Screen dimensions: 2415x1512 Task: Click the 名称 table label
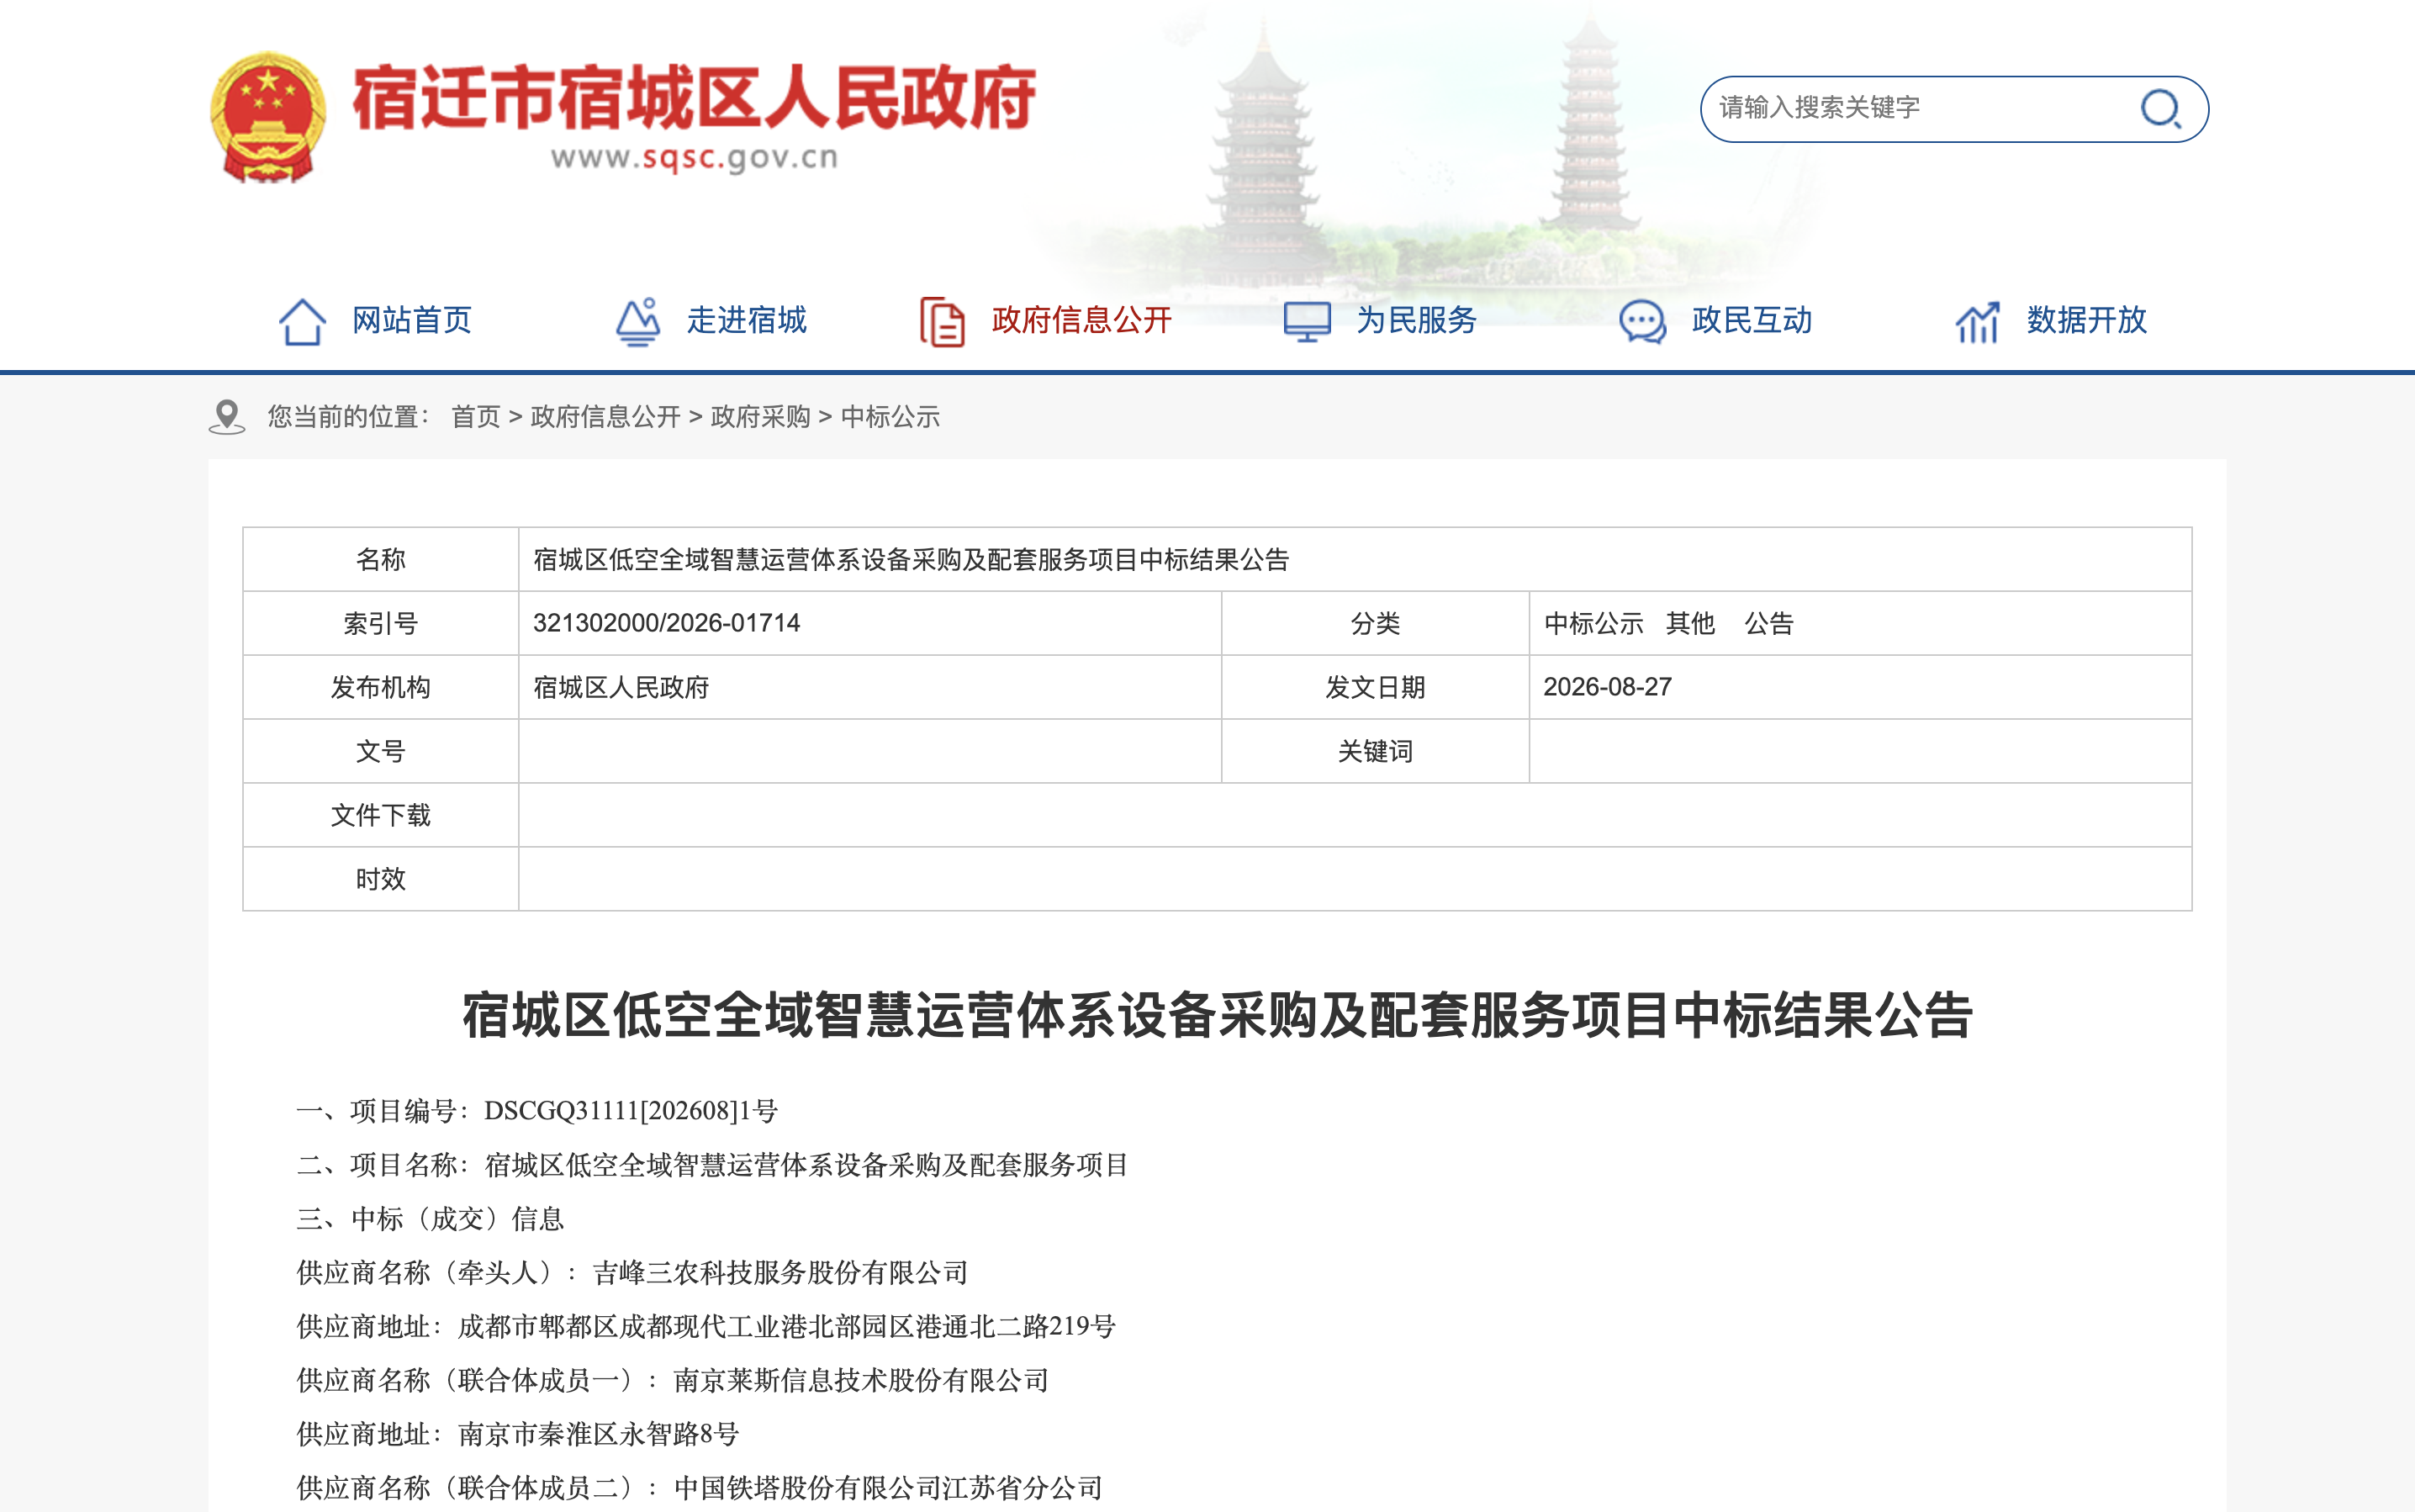(x=380, y=559)
